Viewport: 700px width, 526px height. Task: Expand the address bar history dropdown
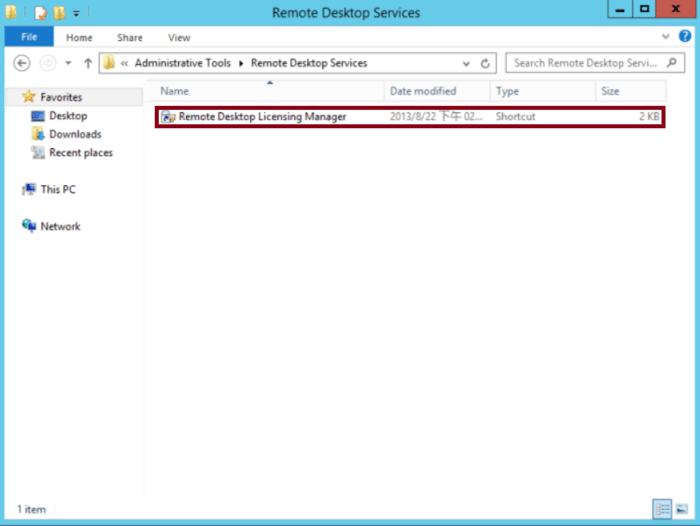click(x=466, y=63)
